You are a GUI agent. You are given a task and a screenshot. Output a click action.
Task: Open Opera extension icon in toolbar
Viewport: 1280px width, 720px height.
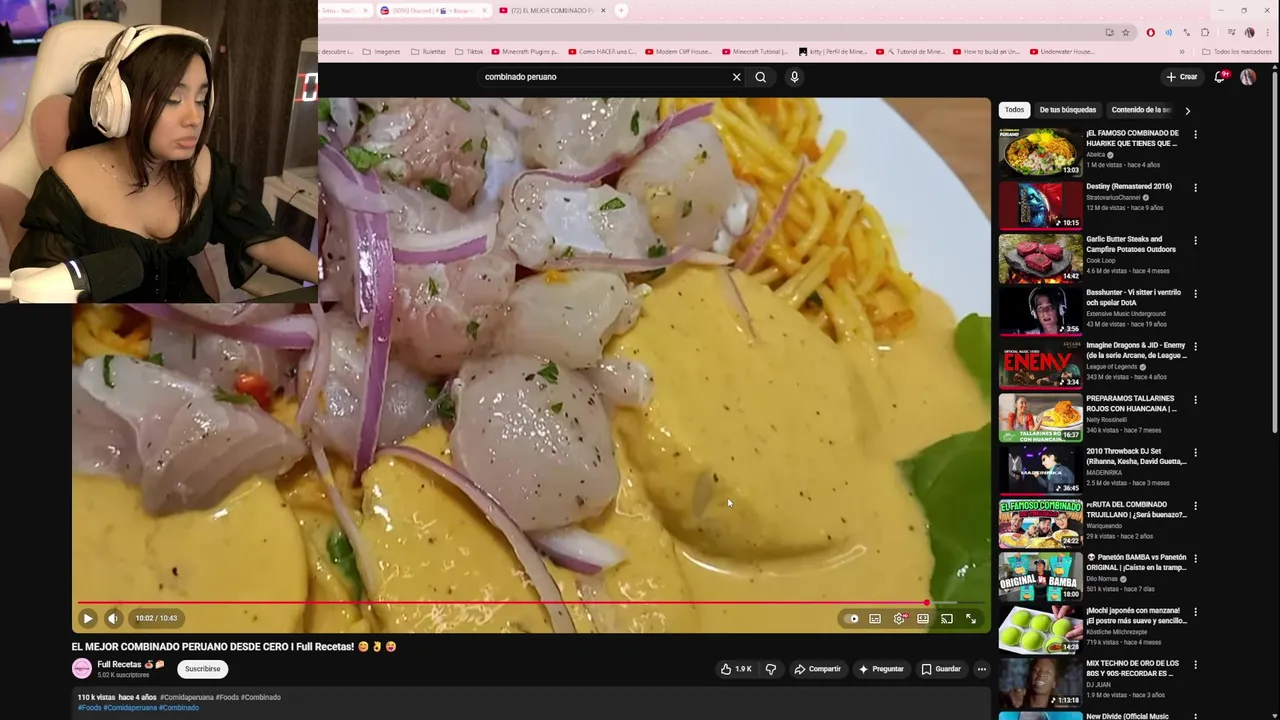pyautogui.click(x=1150, y=32)
